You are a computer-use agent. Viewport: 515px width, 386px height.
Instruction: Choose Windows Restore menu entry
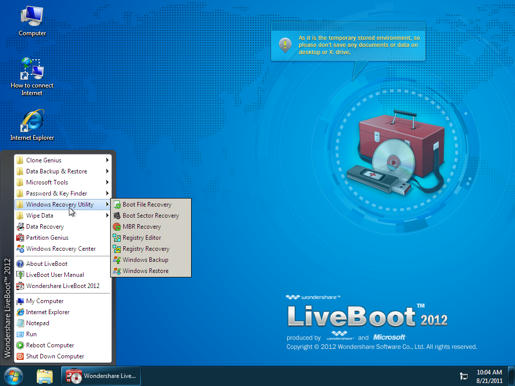151,271
